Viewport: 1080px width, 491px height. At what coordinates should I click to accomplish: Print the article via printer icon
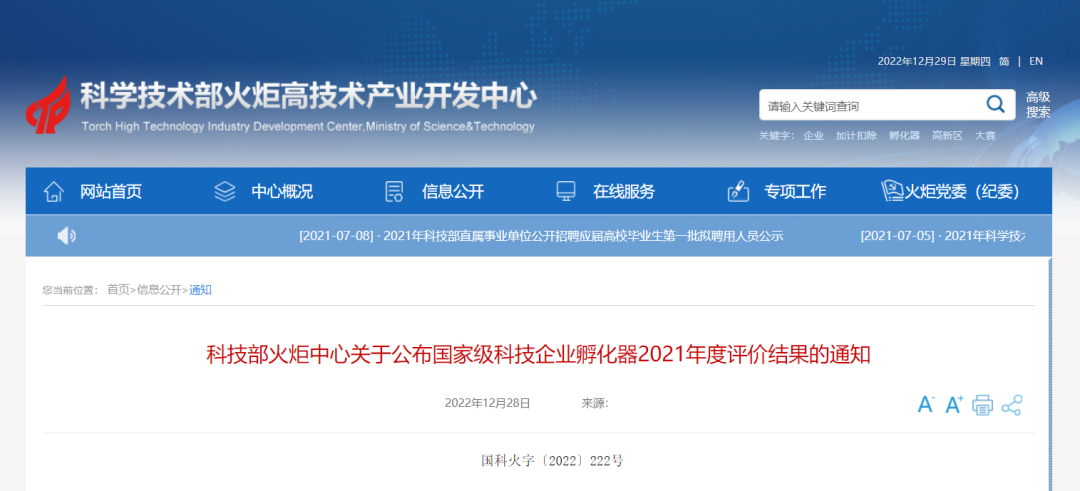[x=983, y=406]
